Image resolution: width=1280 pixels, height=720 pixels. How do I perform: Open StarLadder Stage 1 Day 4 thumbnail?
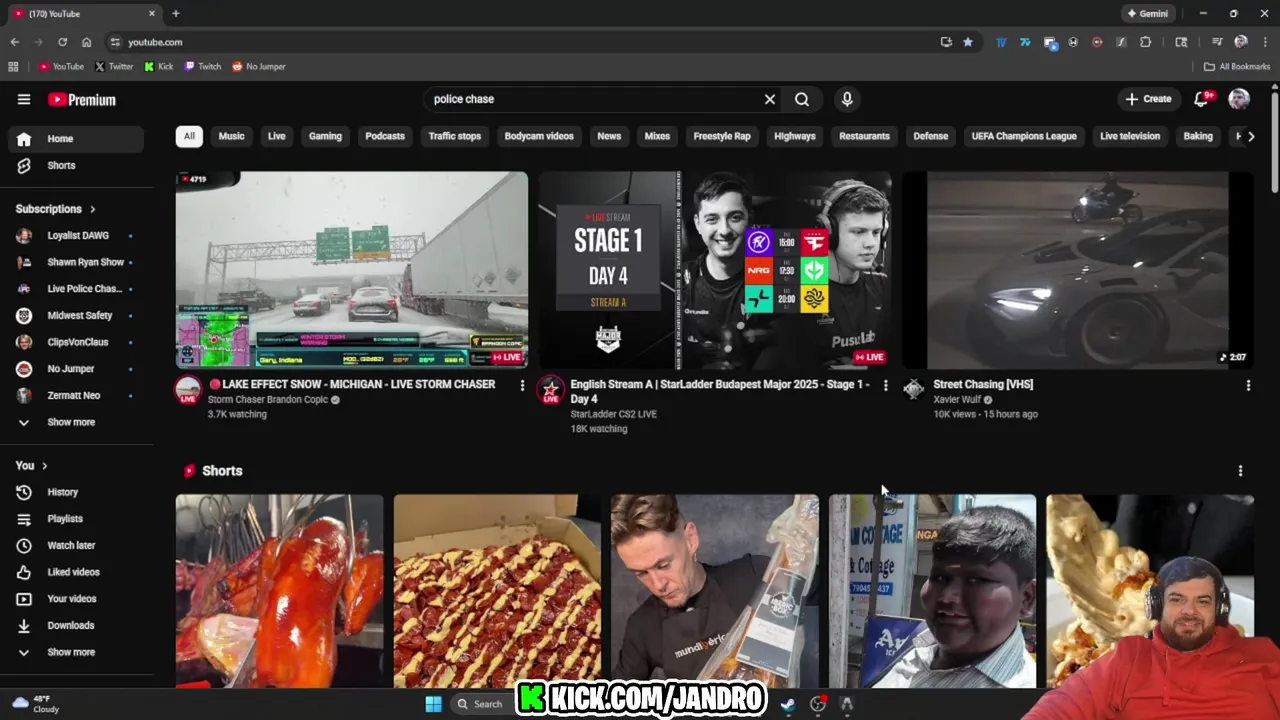(715, 270)
